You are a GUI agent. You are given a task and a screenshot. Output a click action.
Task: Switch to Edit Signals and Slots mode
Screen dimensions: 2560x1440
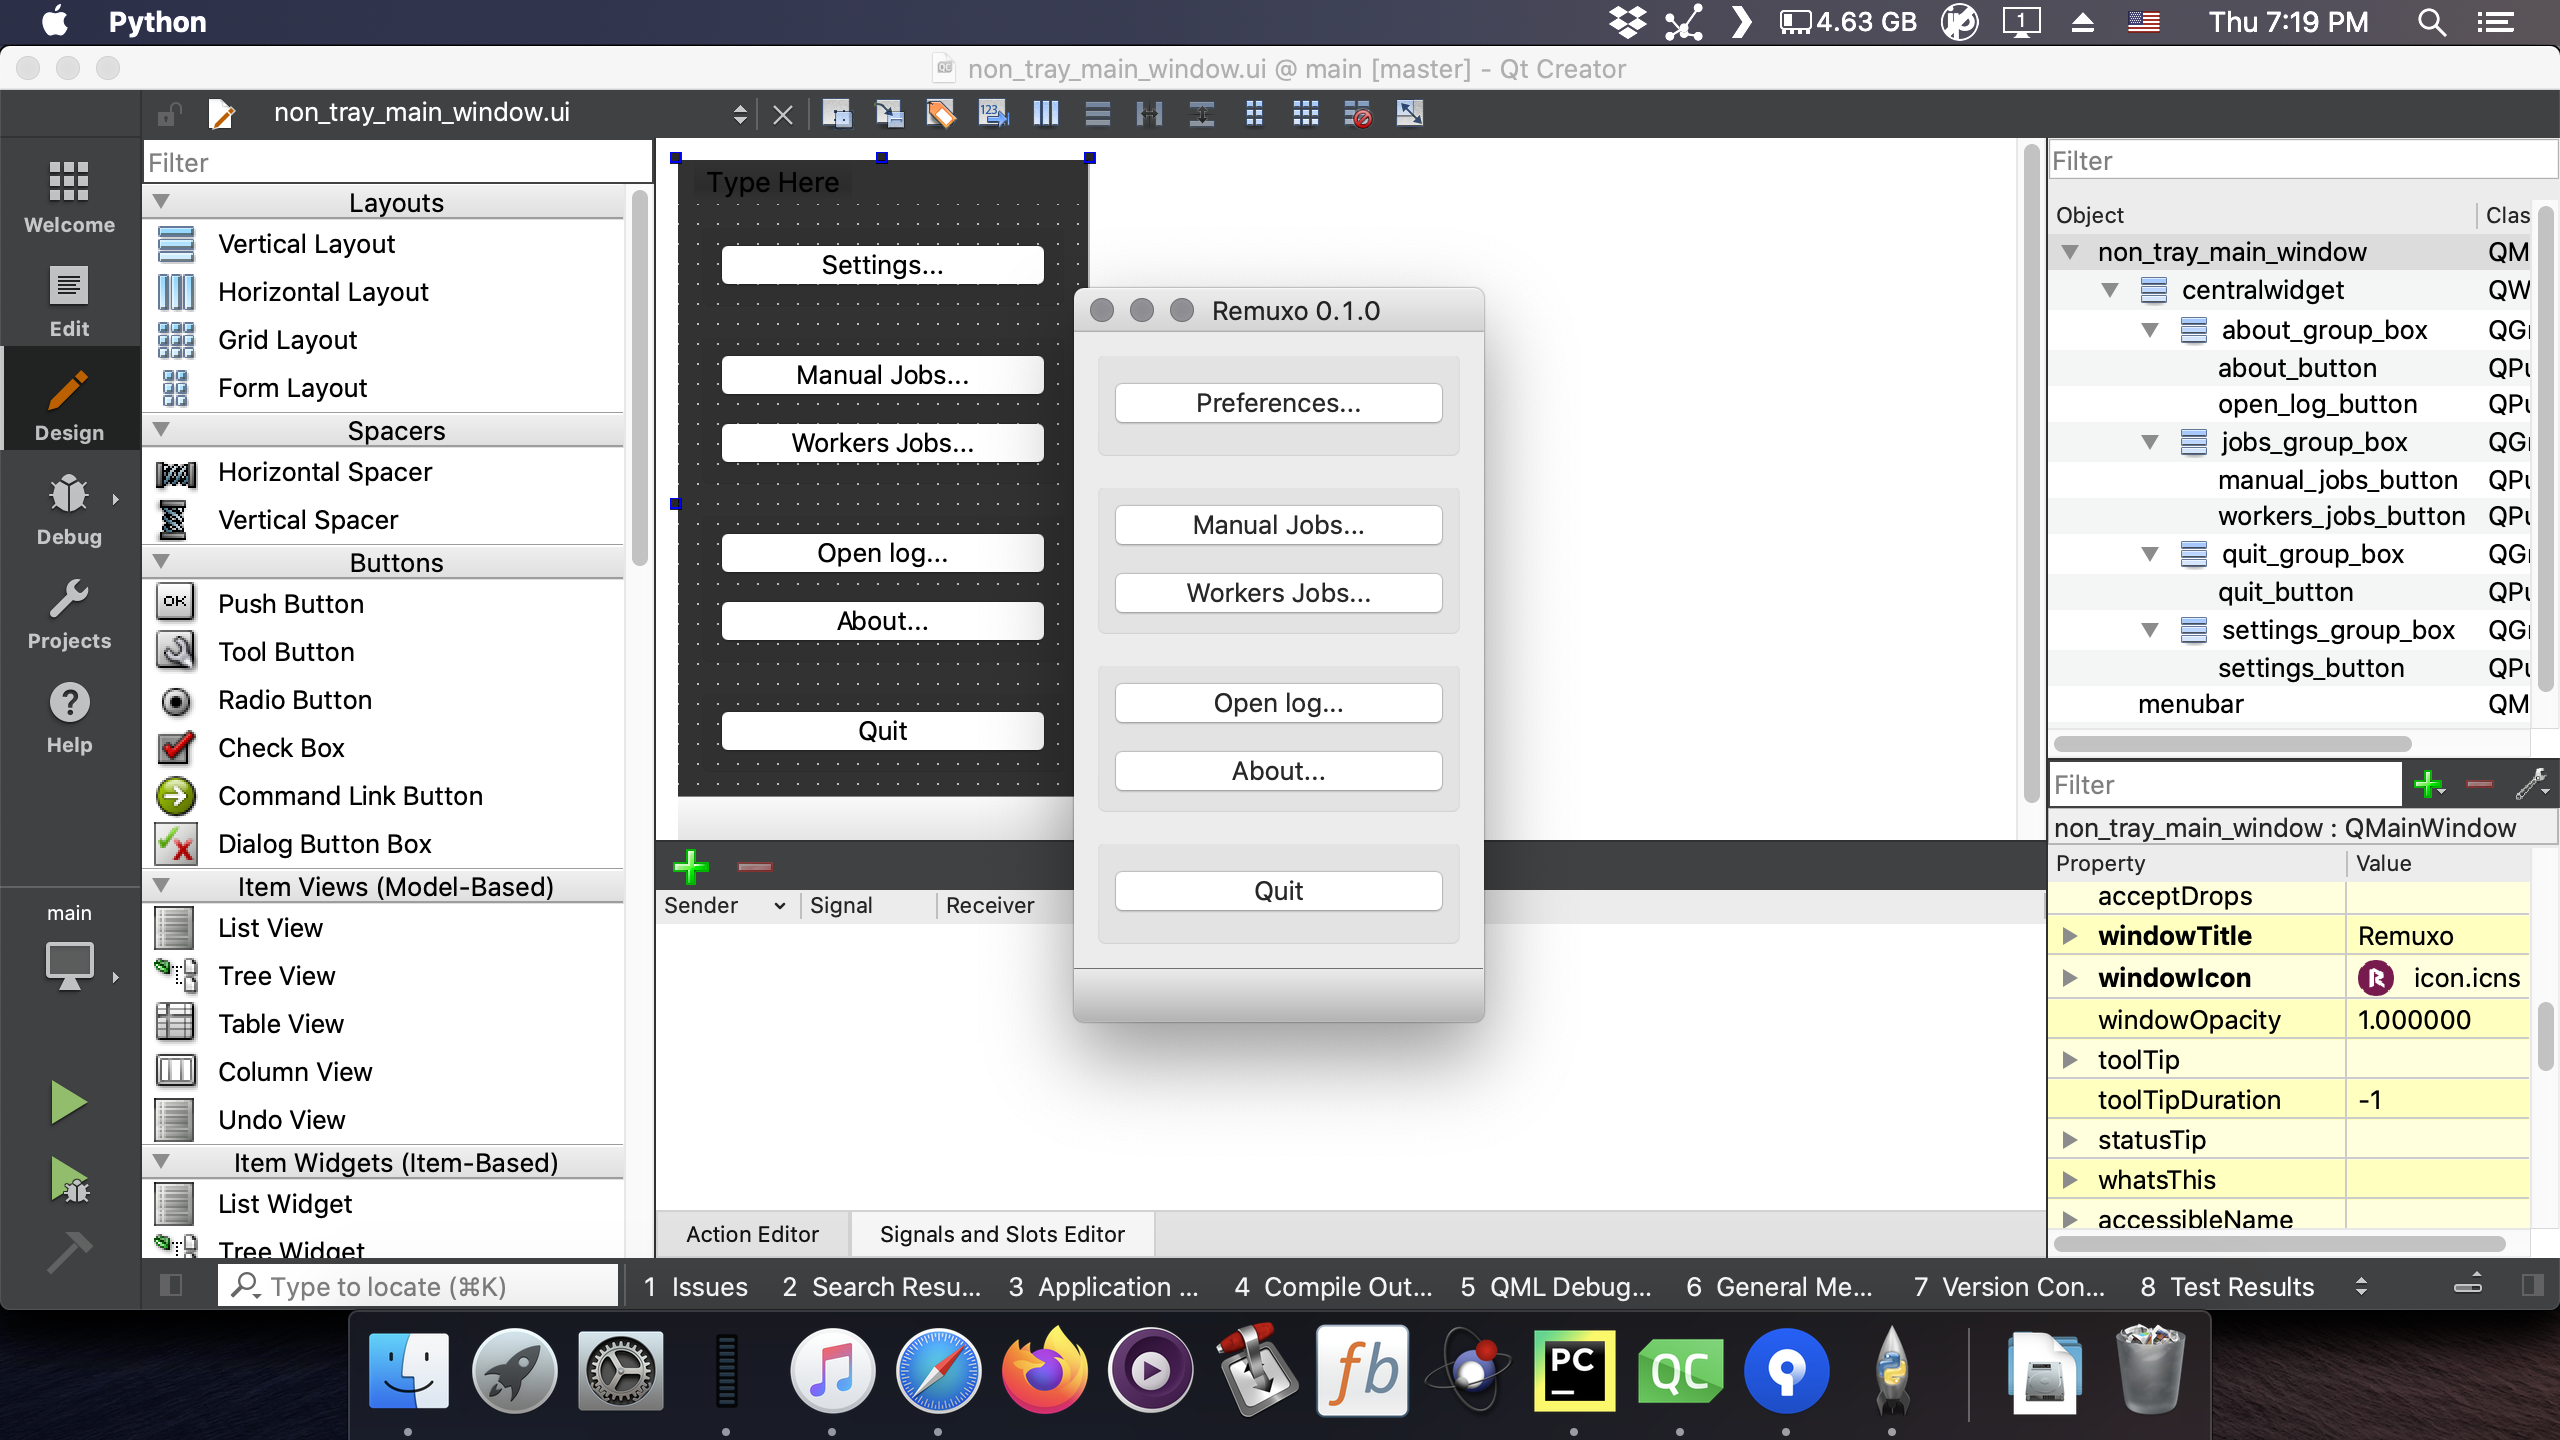[x=888, y=113]
